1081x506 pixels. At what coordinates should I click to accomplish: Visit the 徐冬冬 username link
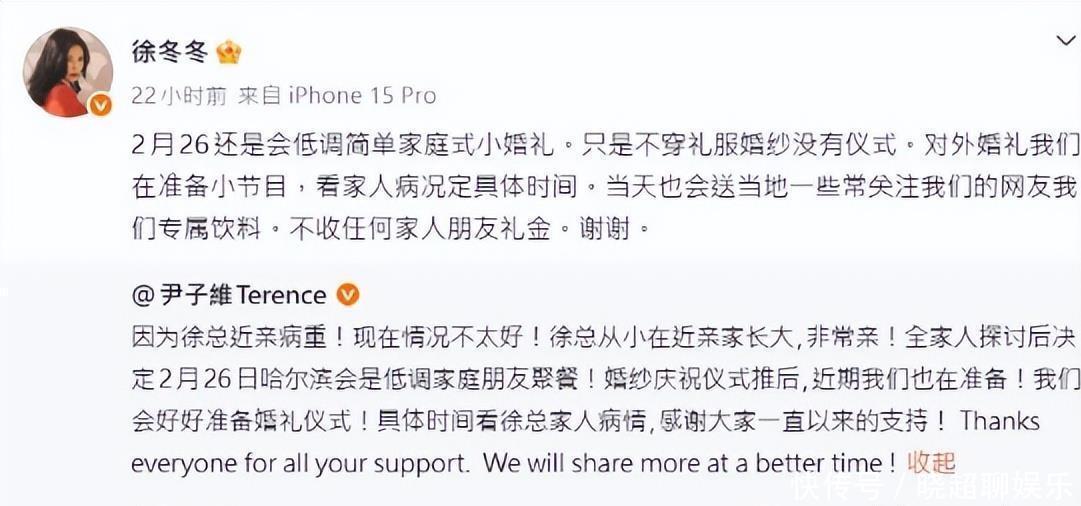coord(168,52)
